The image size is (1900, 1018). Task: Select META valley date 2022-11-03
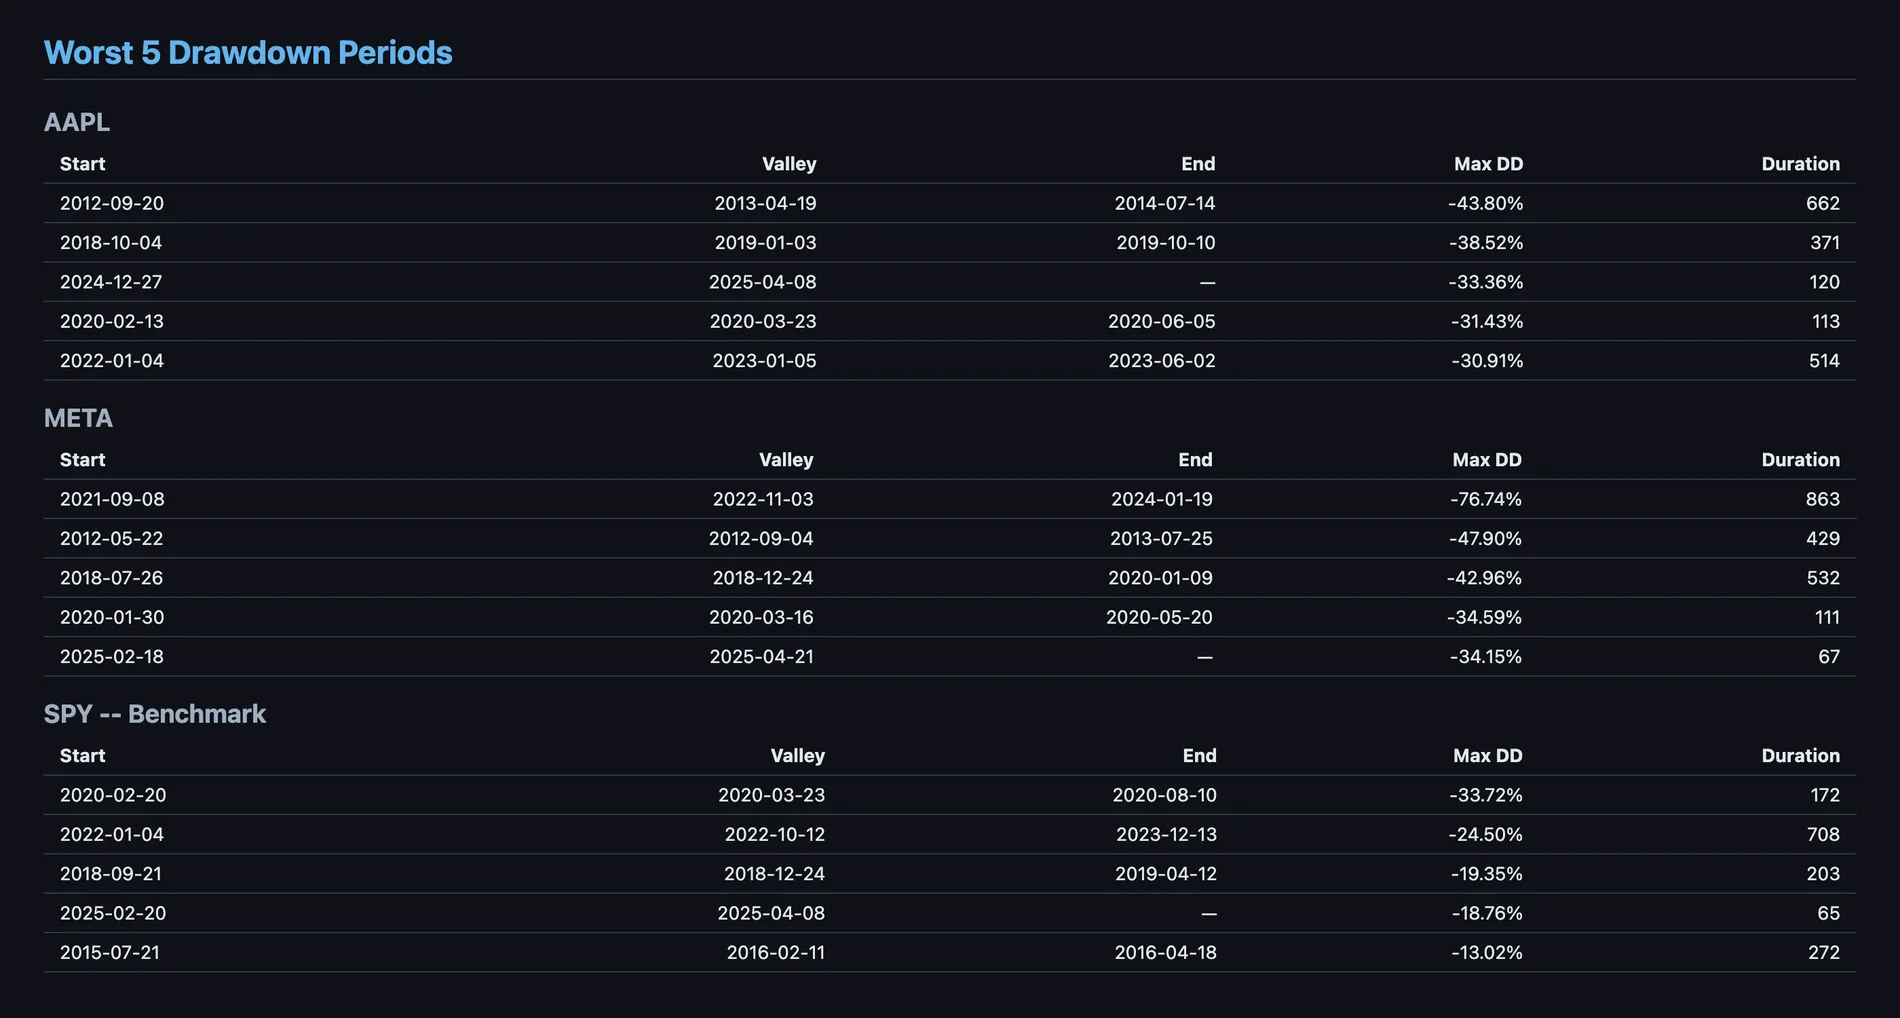[x=763, y=499]
